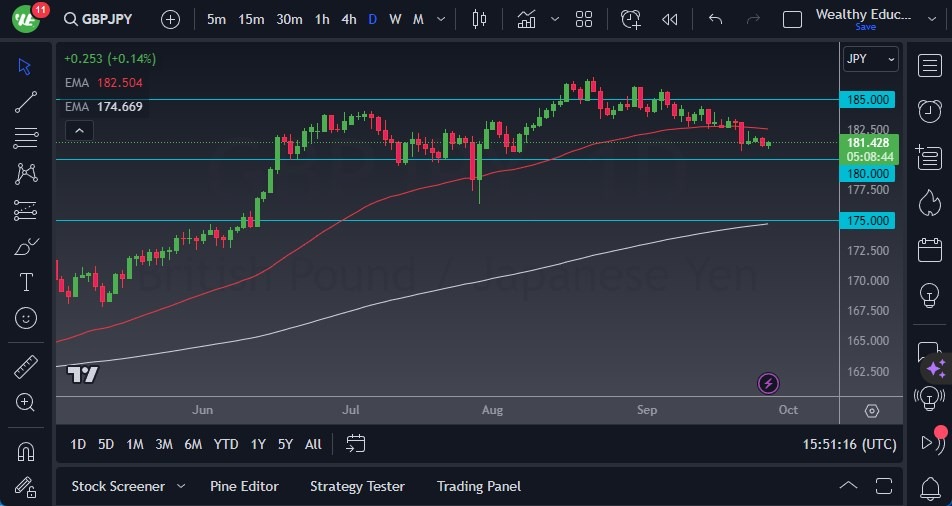Open the JPY currency dropdown
Image resolution: width=952 pixels, height=506 pixels.
[x=870, y=59]
